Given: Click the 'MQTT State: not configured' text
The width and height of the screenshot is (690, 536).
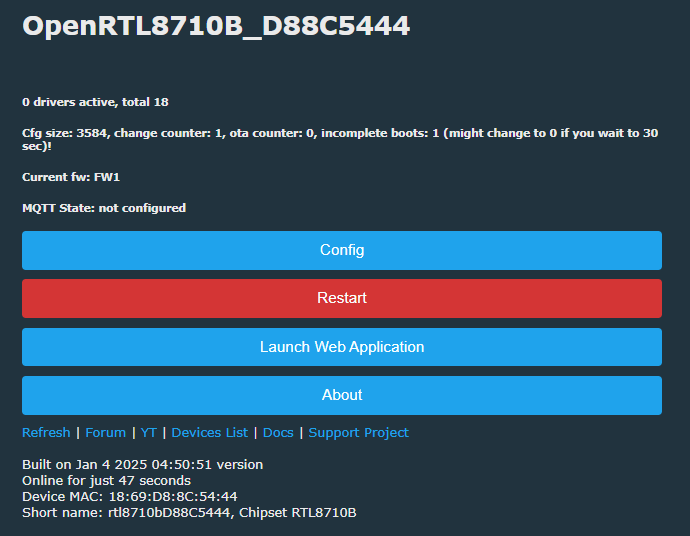Looking at the screenshot, I should click(x=104, y=208).
